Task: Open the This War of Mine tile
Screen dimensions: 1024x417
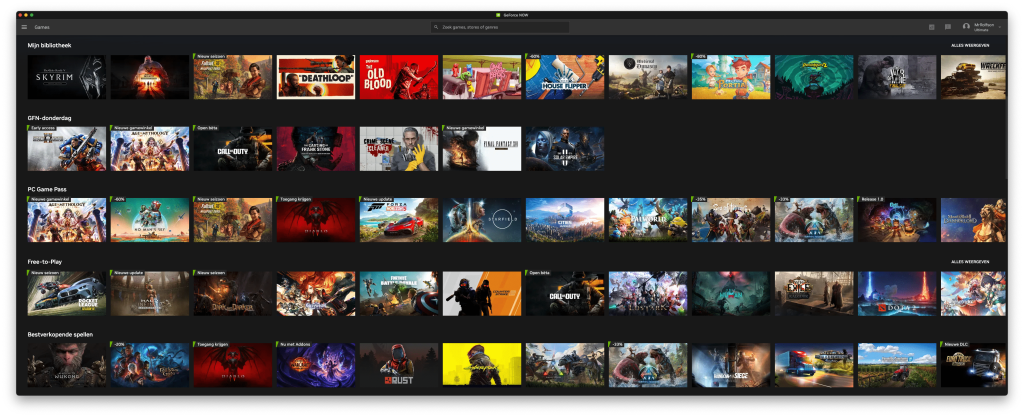Action: [x=897, y=77]
